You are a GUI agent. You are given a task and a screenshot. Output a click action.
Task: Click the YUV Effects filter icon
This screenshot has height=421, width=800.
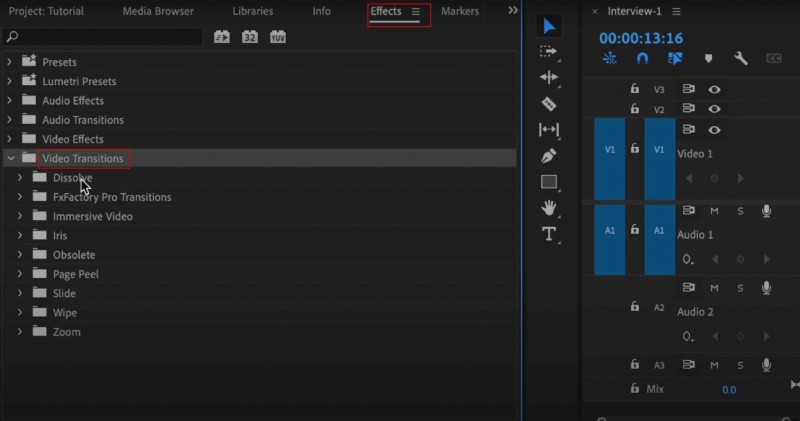(x=278, y=37)
